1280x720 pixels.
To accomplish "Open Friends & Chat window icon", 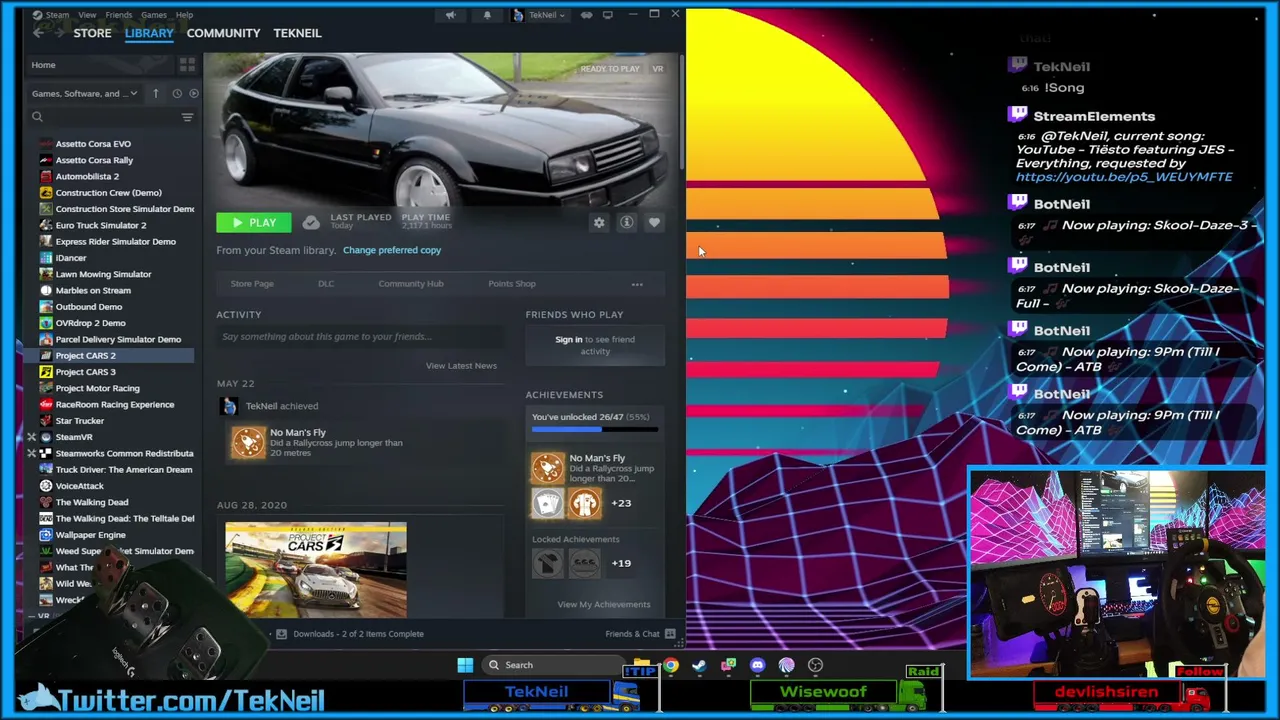I will (x=670, y=634).
